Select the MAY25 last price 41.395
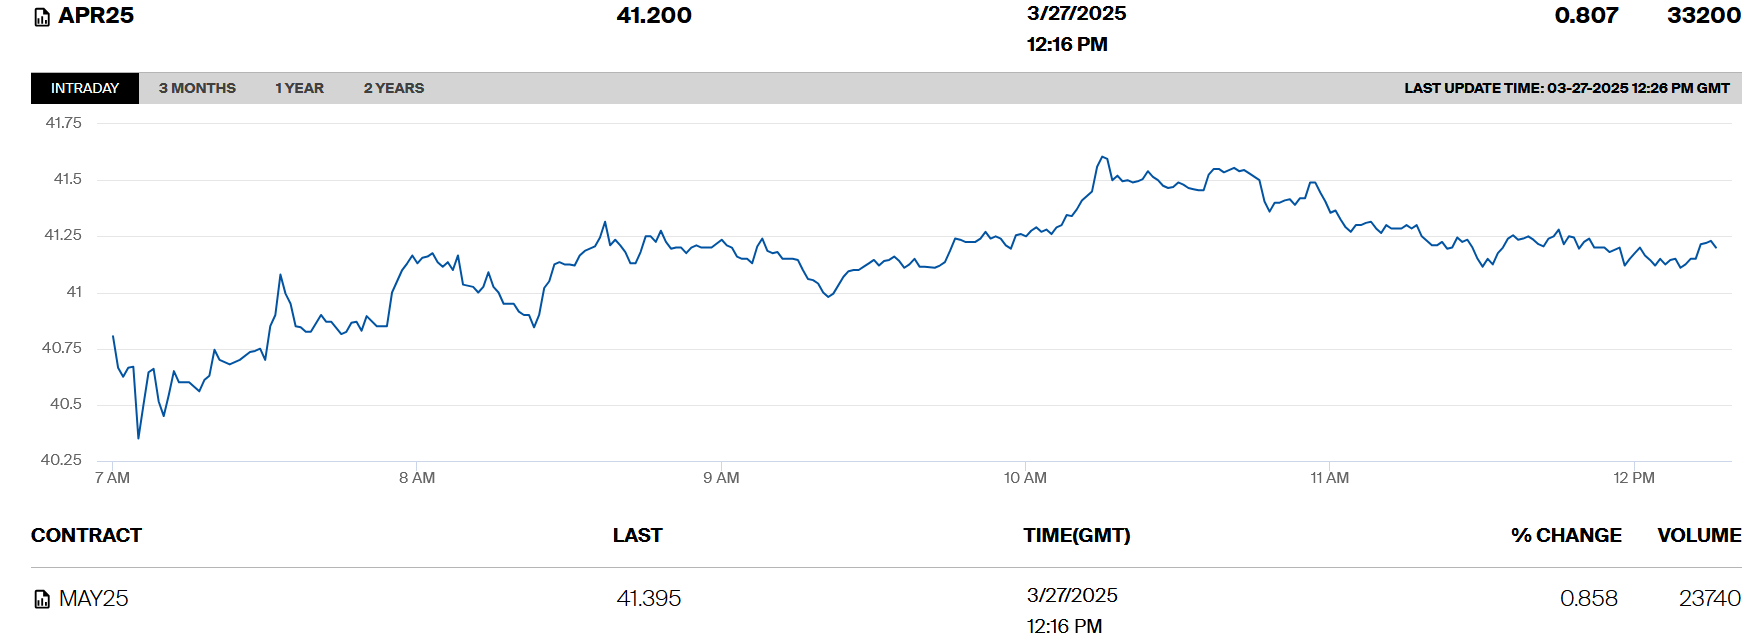The width and height of the screenshot is (1759, 638). coord(648,598)
